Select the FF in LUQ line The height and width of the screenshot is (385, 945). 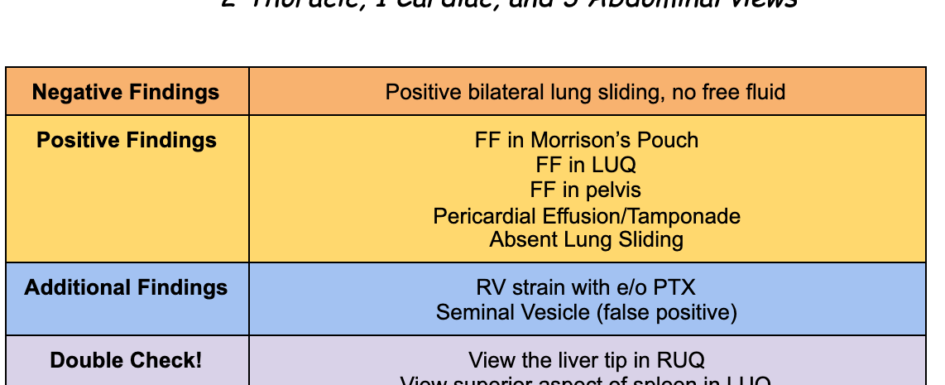pos(586,164)
